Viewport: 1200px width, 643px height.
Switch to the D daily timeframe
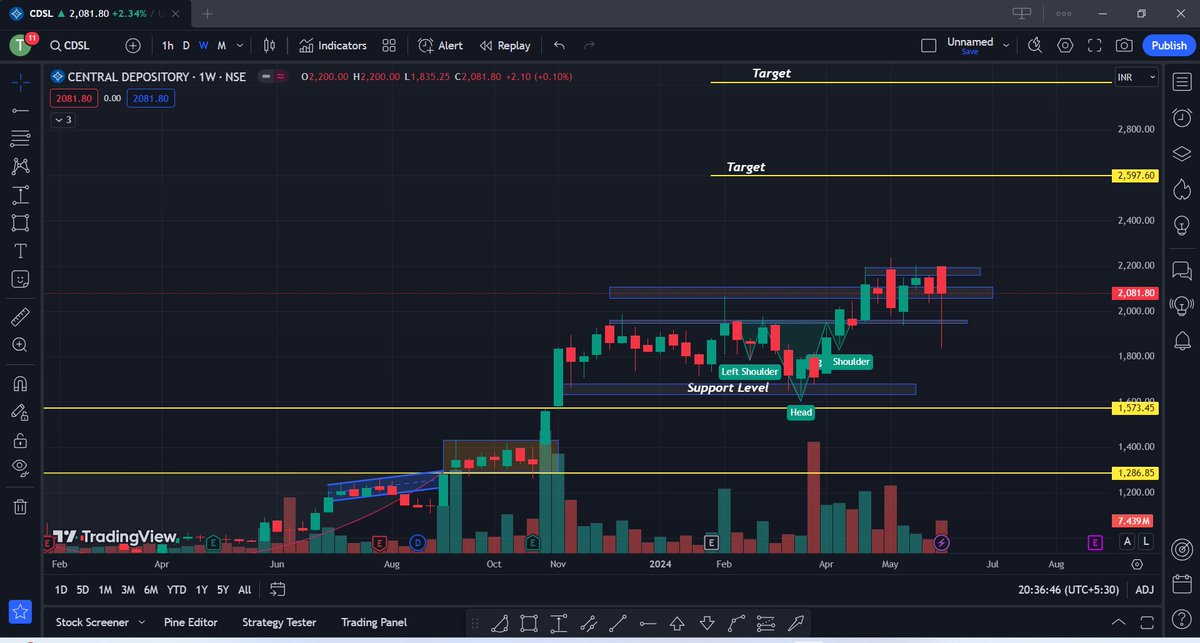click(x=186, y=45)
